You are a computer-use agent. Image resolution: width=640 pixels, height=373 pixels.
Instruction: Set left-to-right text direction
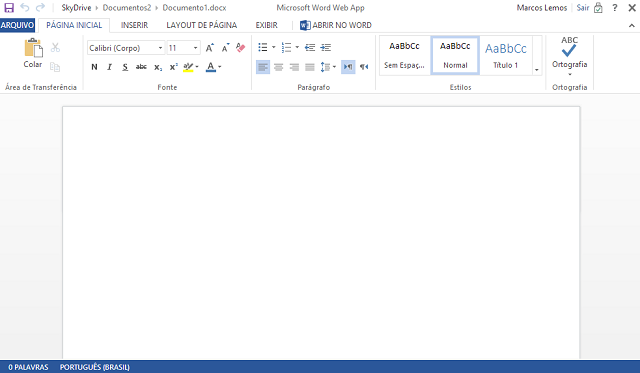pos(348,67)
